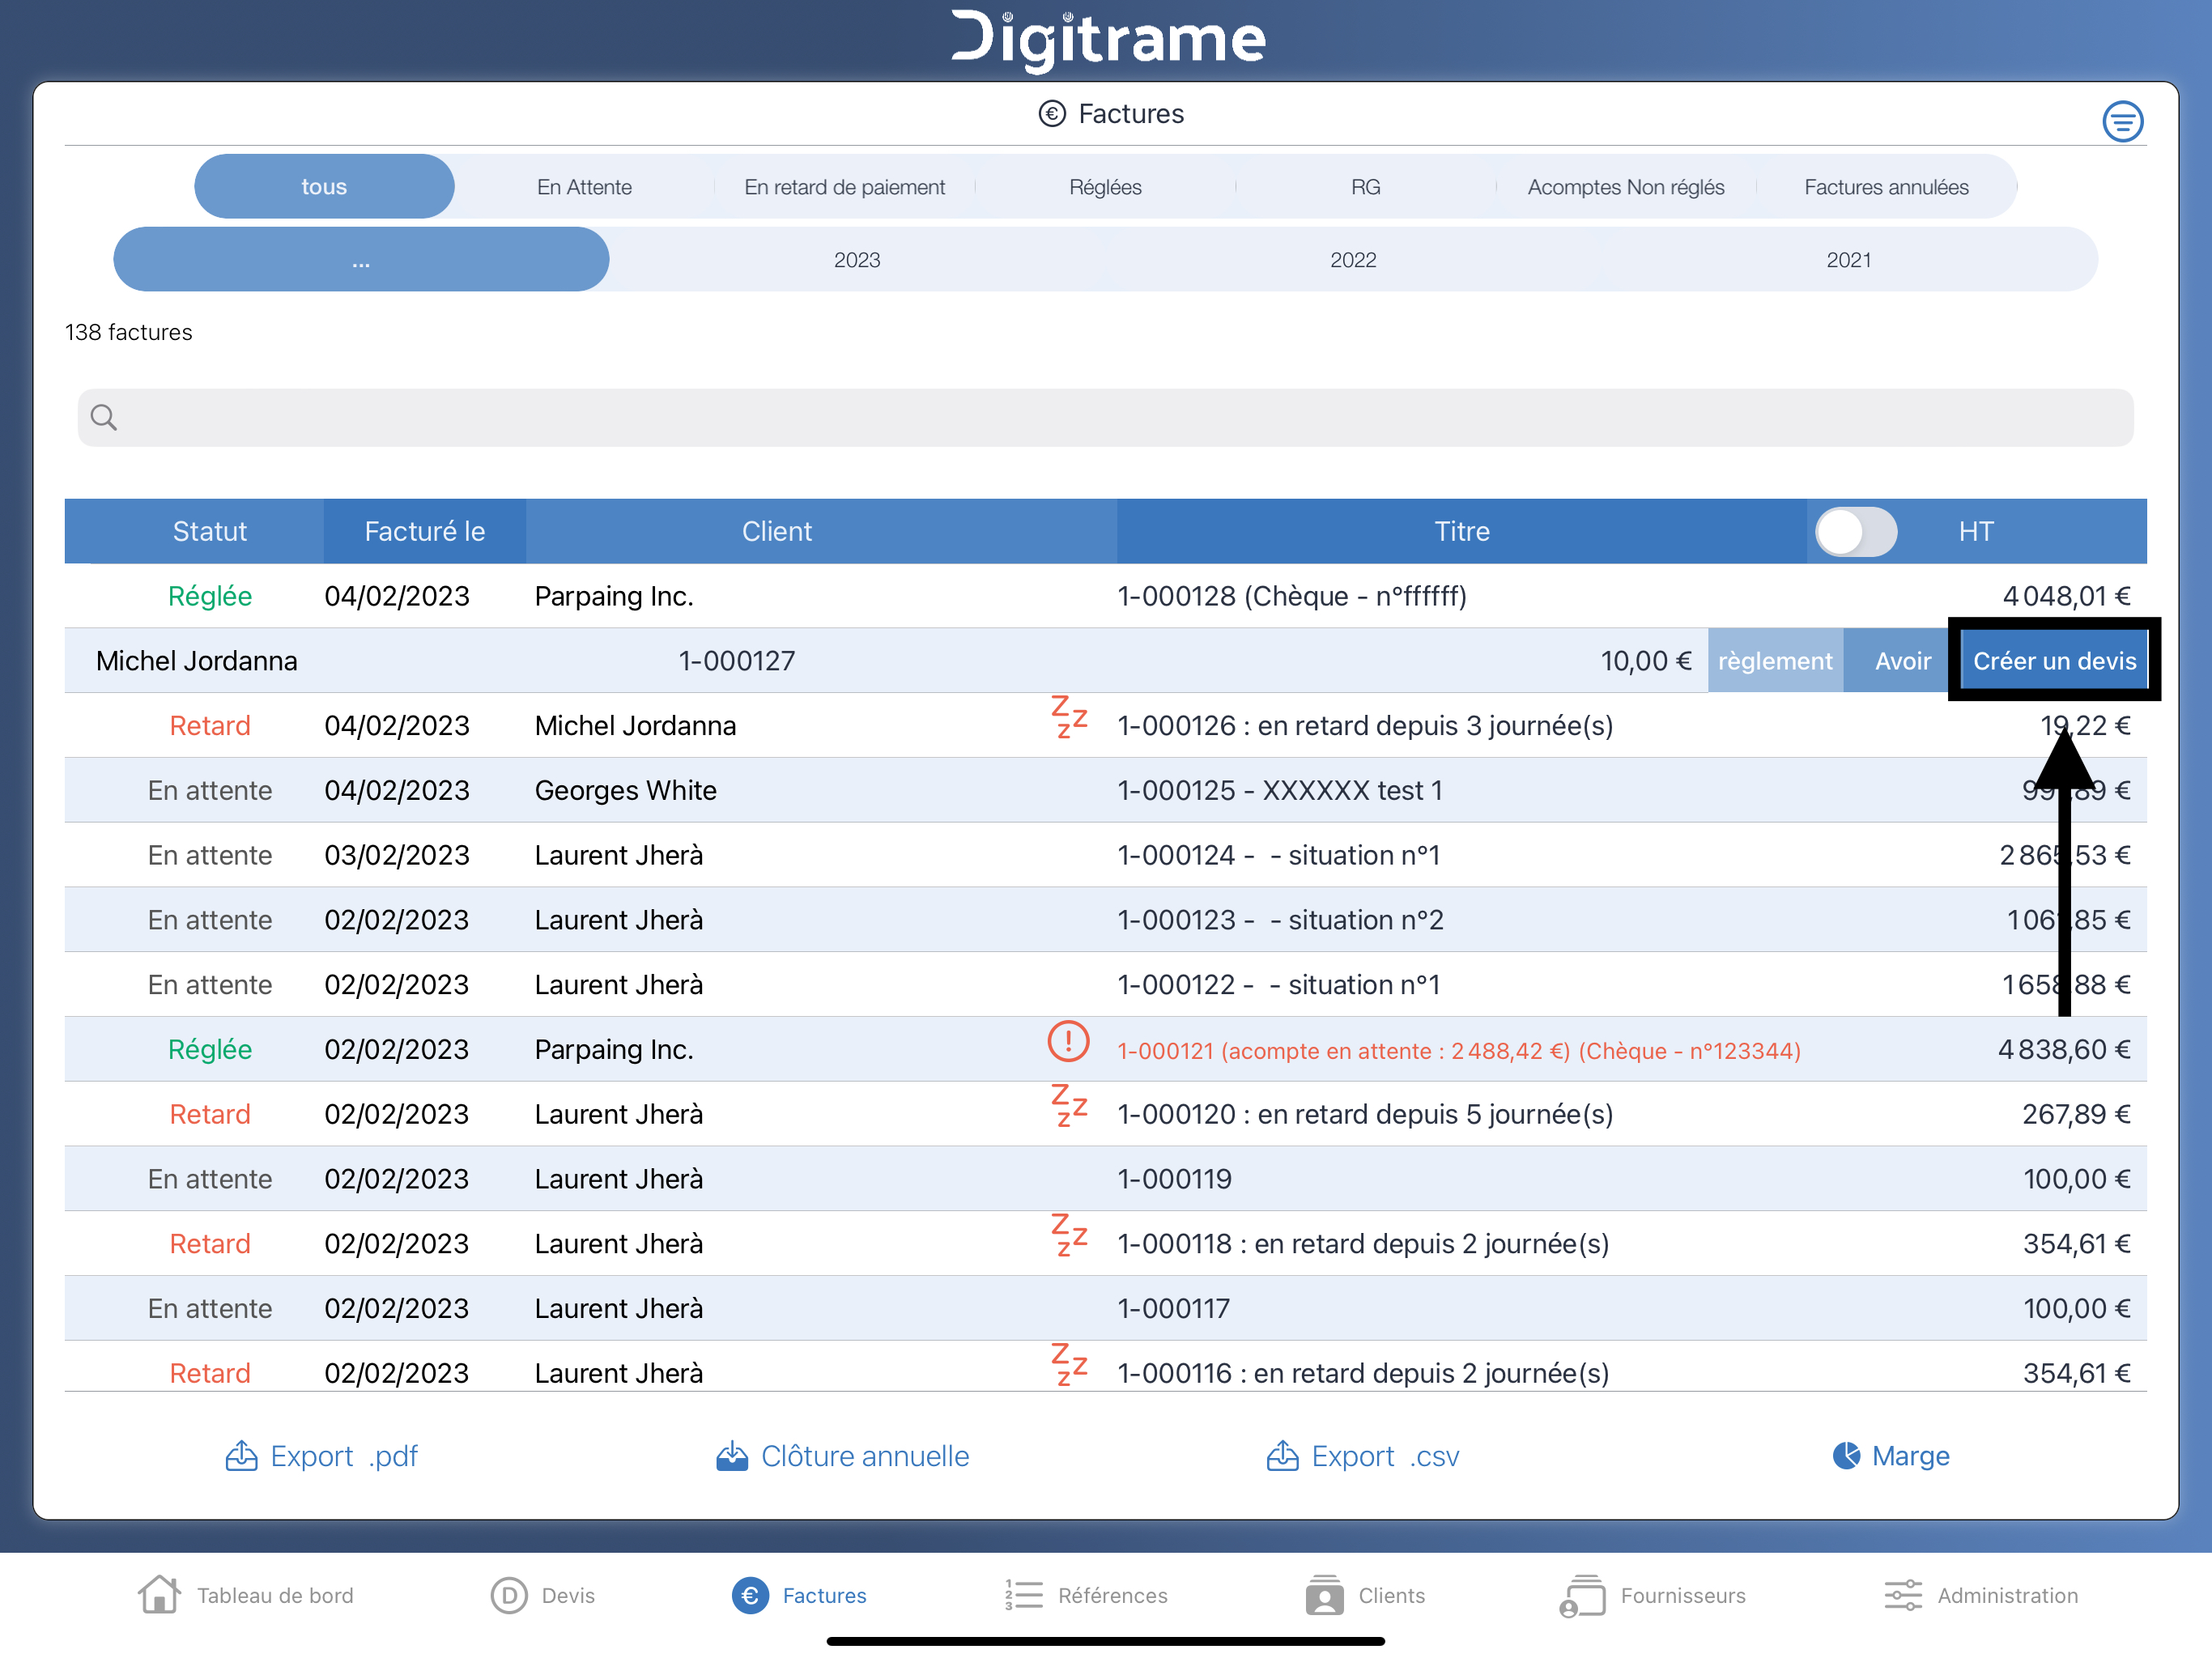The image size is (2212, 1658).
Task: Click the Zz icon on invoice 1-000116
Action: coord(1068,1366)
